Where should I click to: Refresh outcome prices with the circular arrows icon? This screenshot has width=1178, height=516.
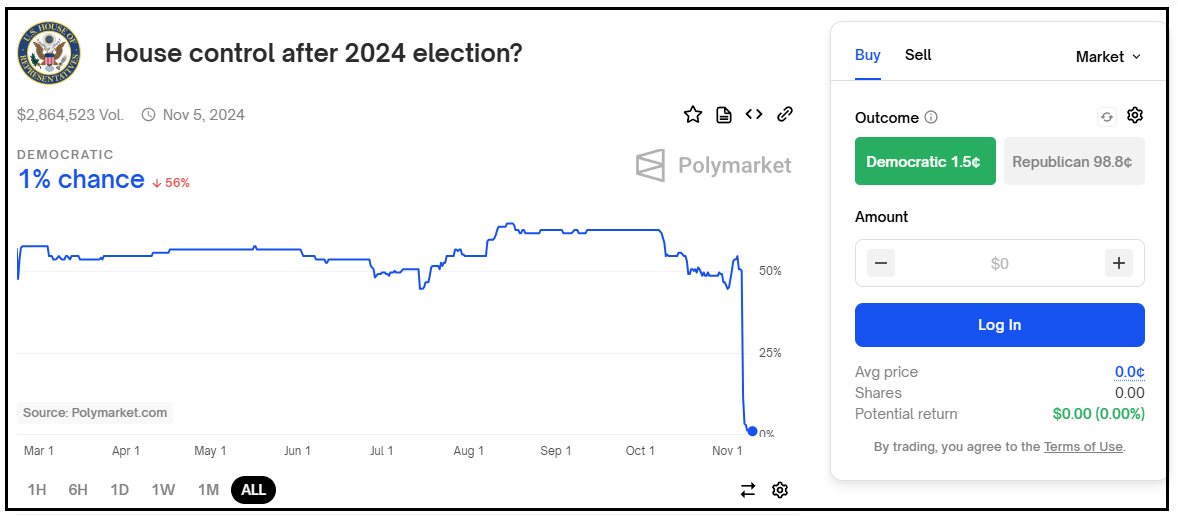[x=1107, y=116]
